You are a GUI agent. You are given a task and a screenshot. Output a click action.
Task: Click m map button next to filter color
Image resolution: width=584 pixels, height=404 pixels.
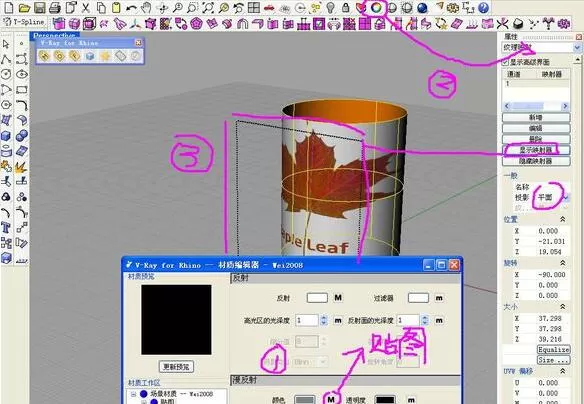tap(439, 298)
